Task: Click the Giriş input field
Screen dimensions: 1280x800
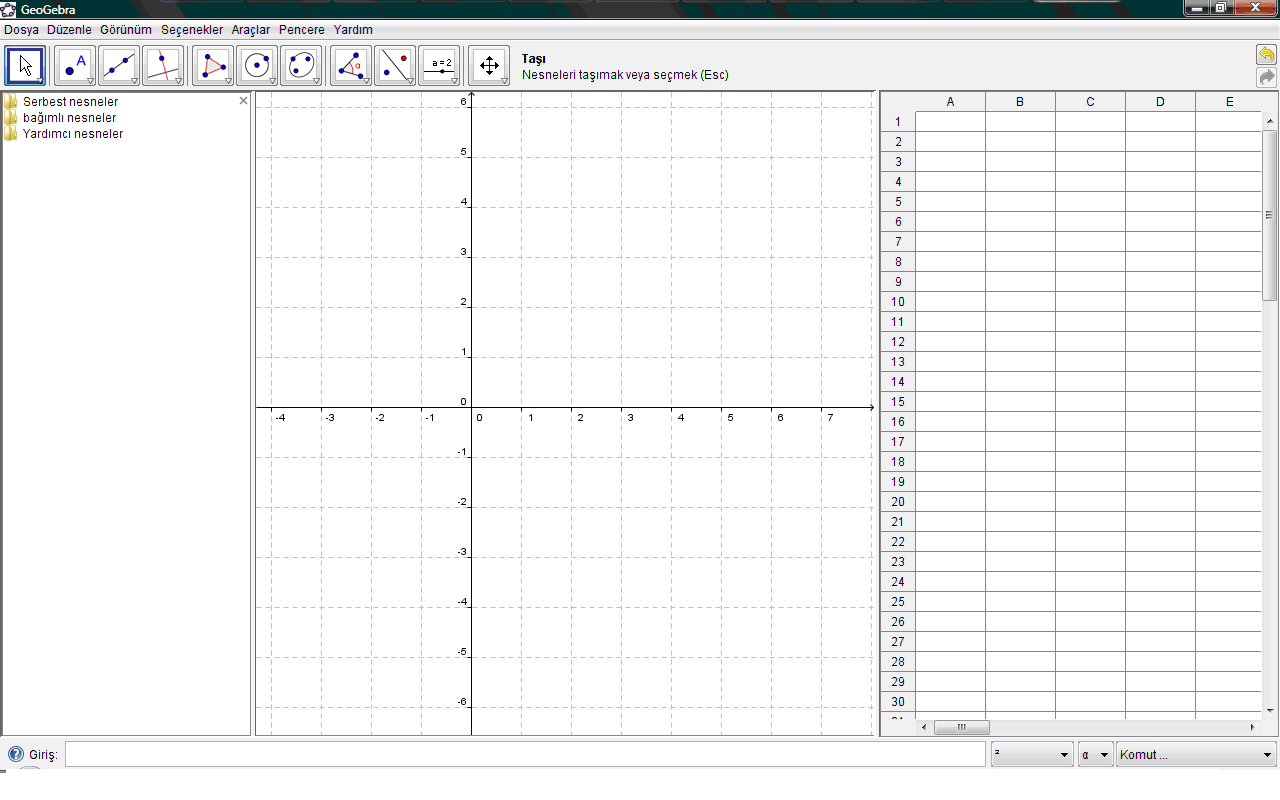Action: (x=525, y=755)
